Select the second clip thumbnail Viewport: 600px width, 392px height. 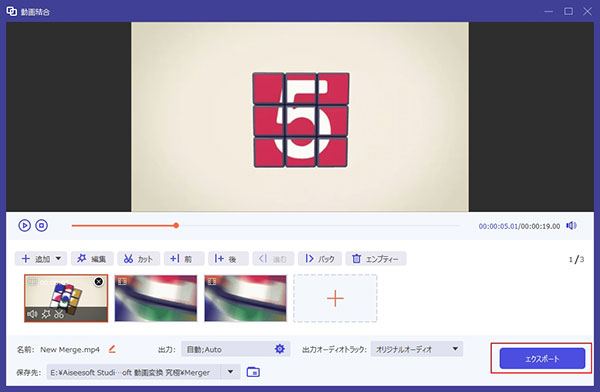point(156,298)
